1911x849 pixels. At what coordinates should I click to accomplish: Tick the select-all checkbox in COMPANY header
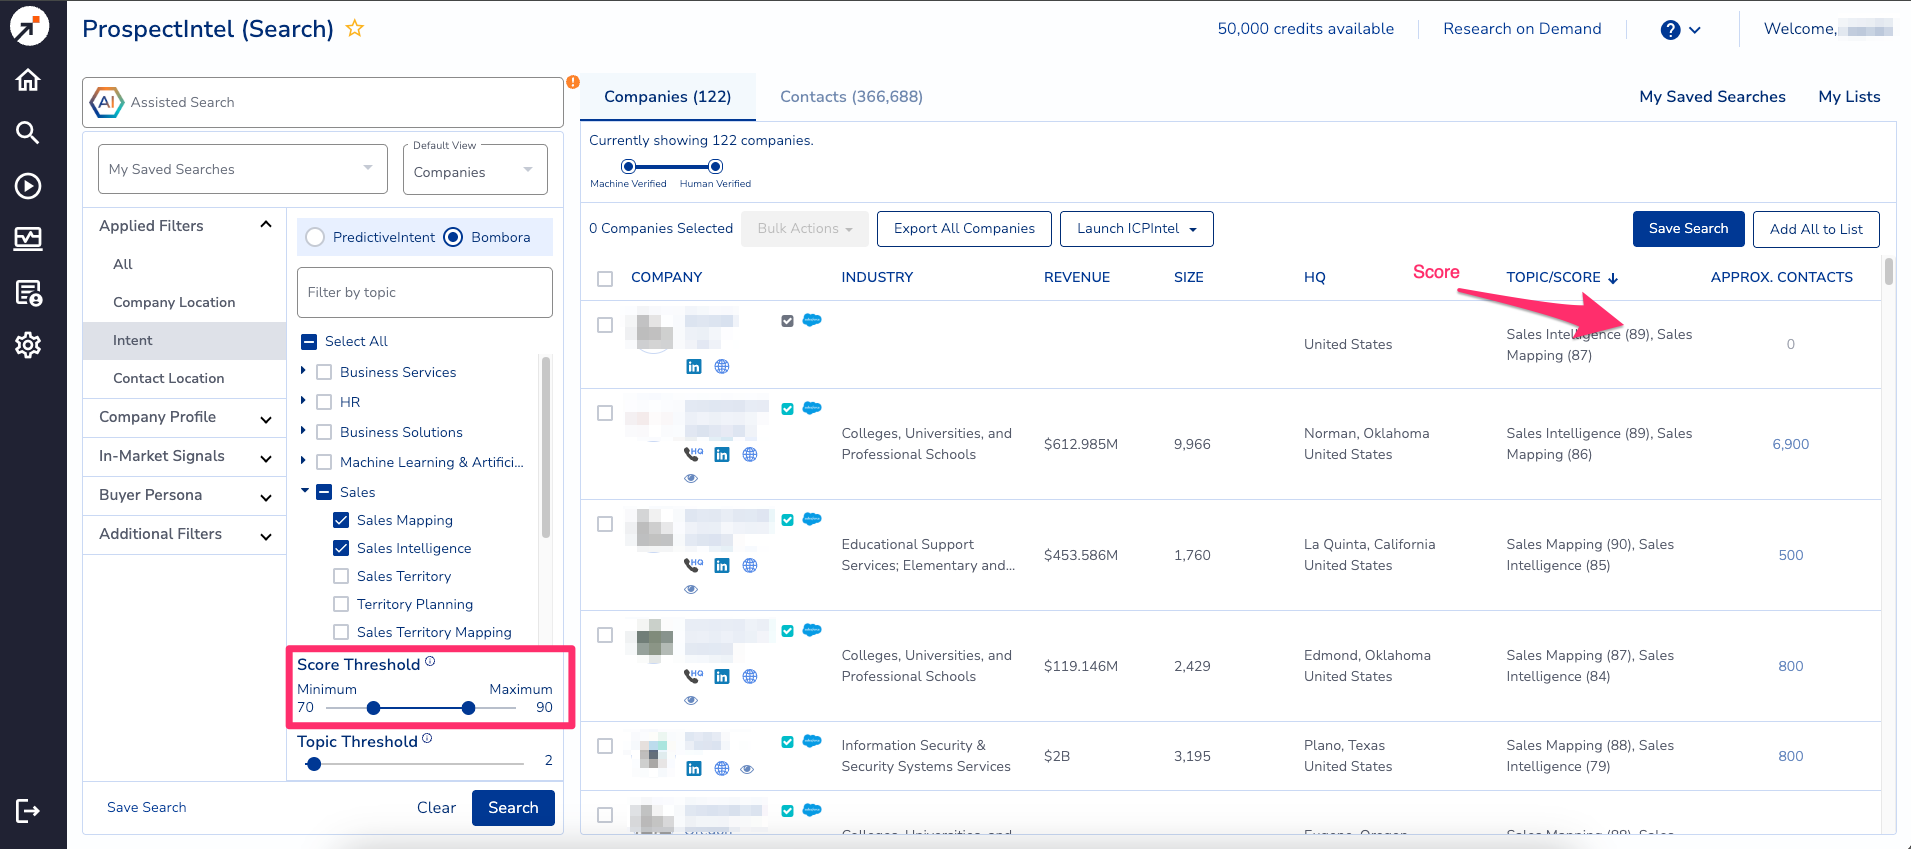click(605, 278)
